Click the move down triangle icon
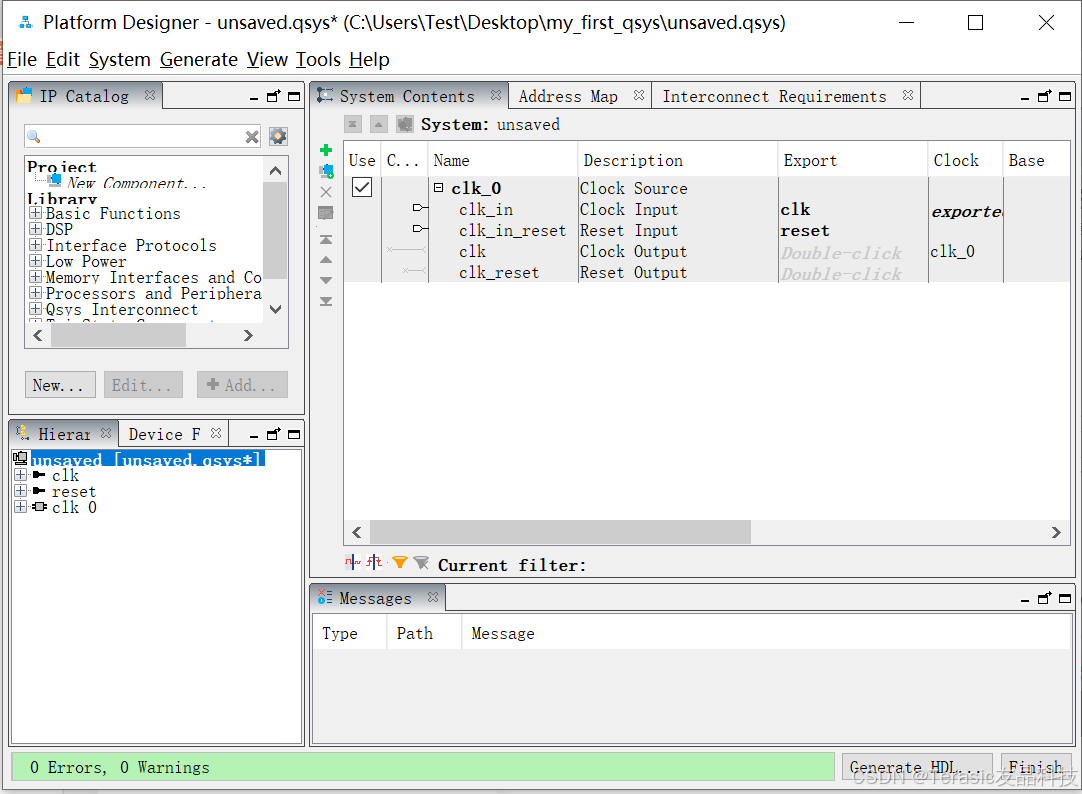 point(326,281)
